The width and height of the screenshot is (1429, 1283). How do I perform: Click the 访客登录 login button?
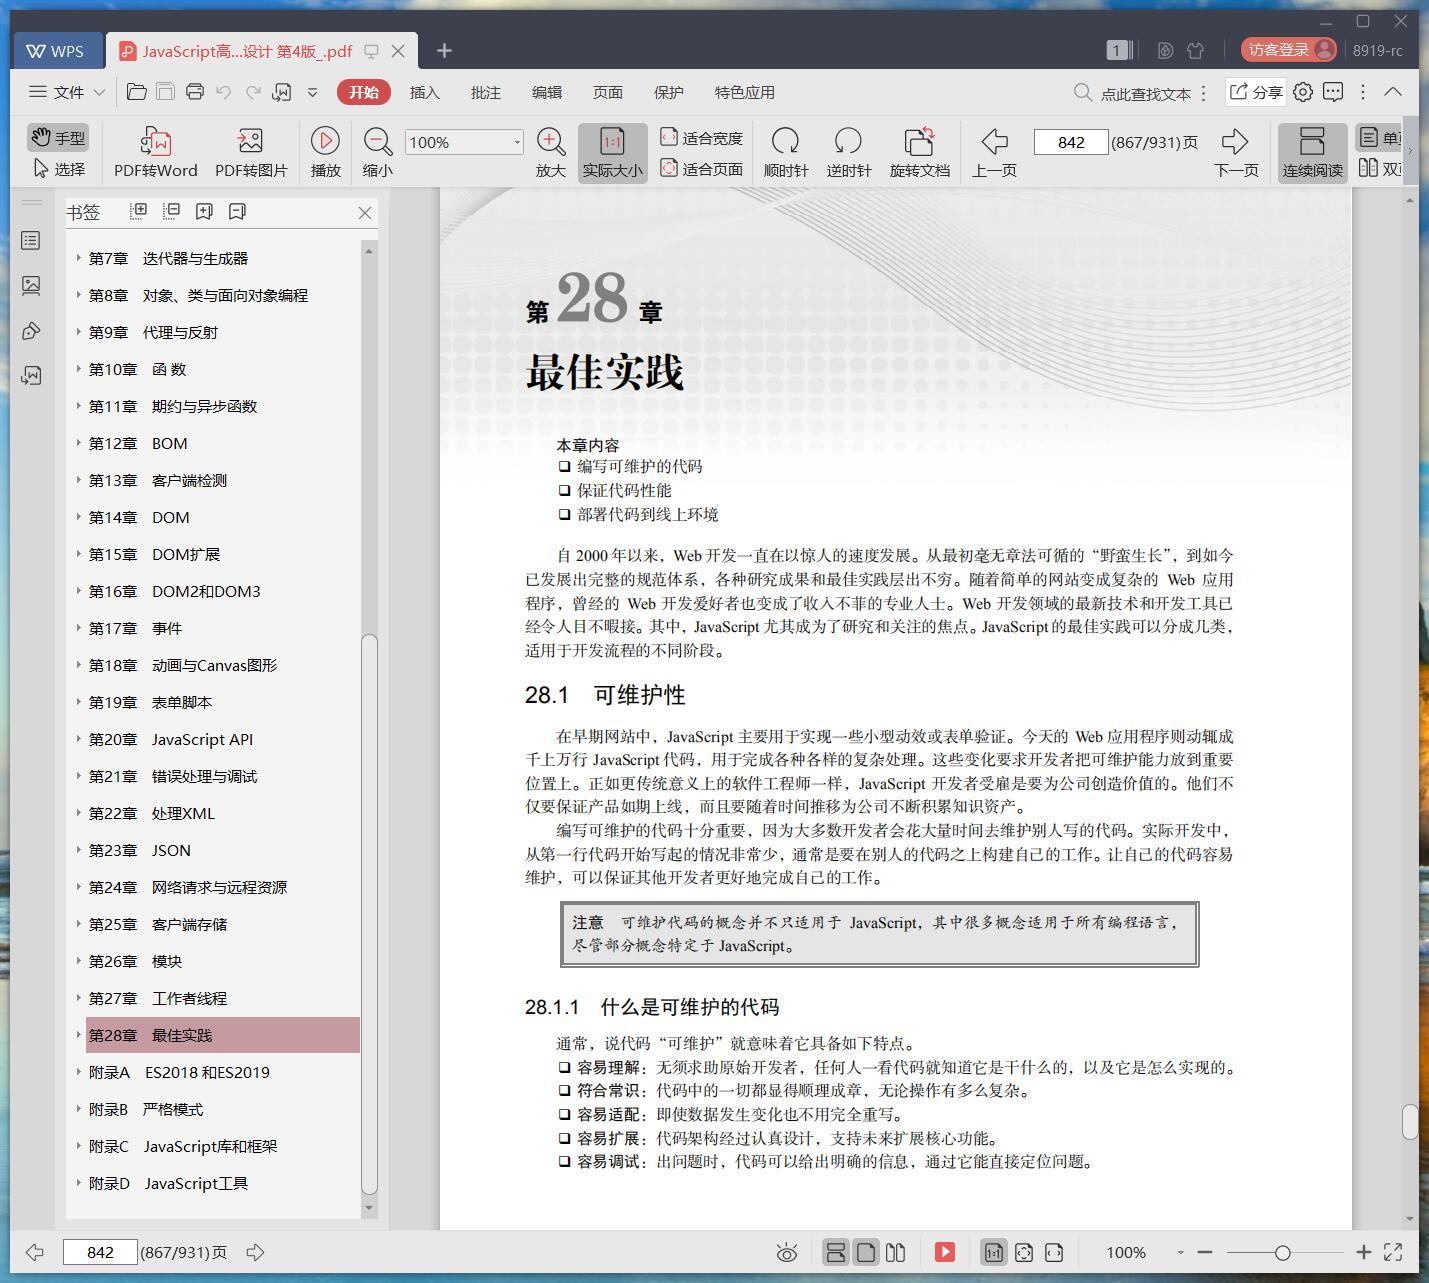(1288, 50)
